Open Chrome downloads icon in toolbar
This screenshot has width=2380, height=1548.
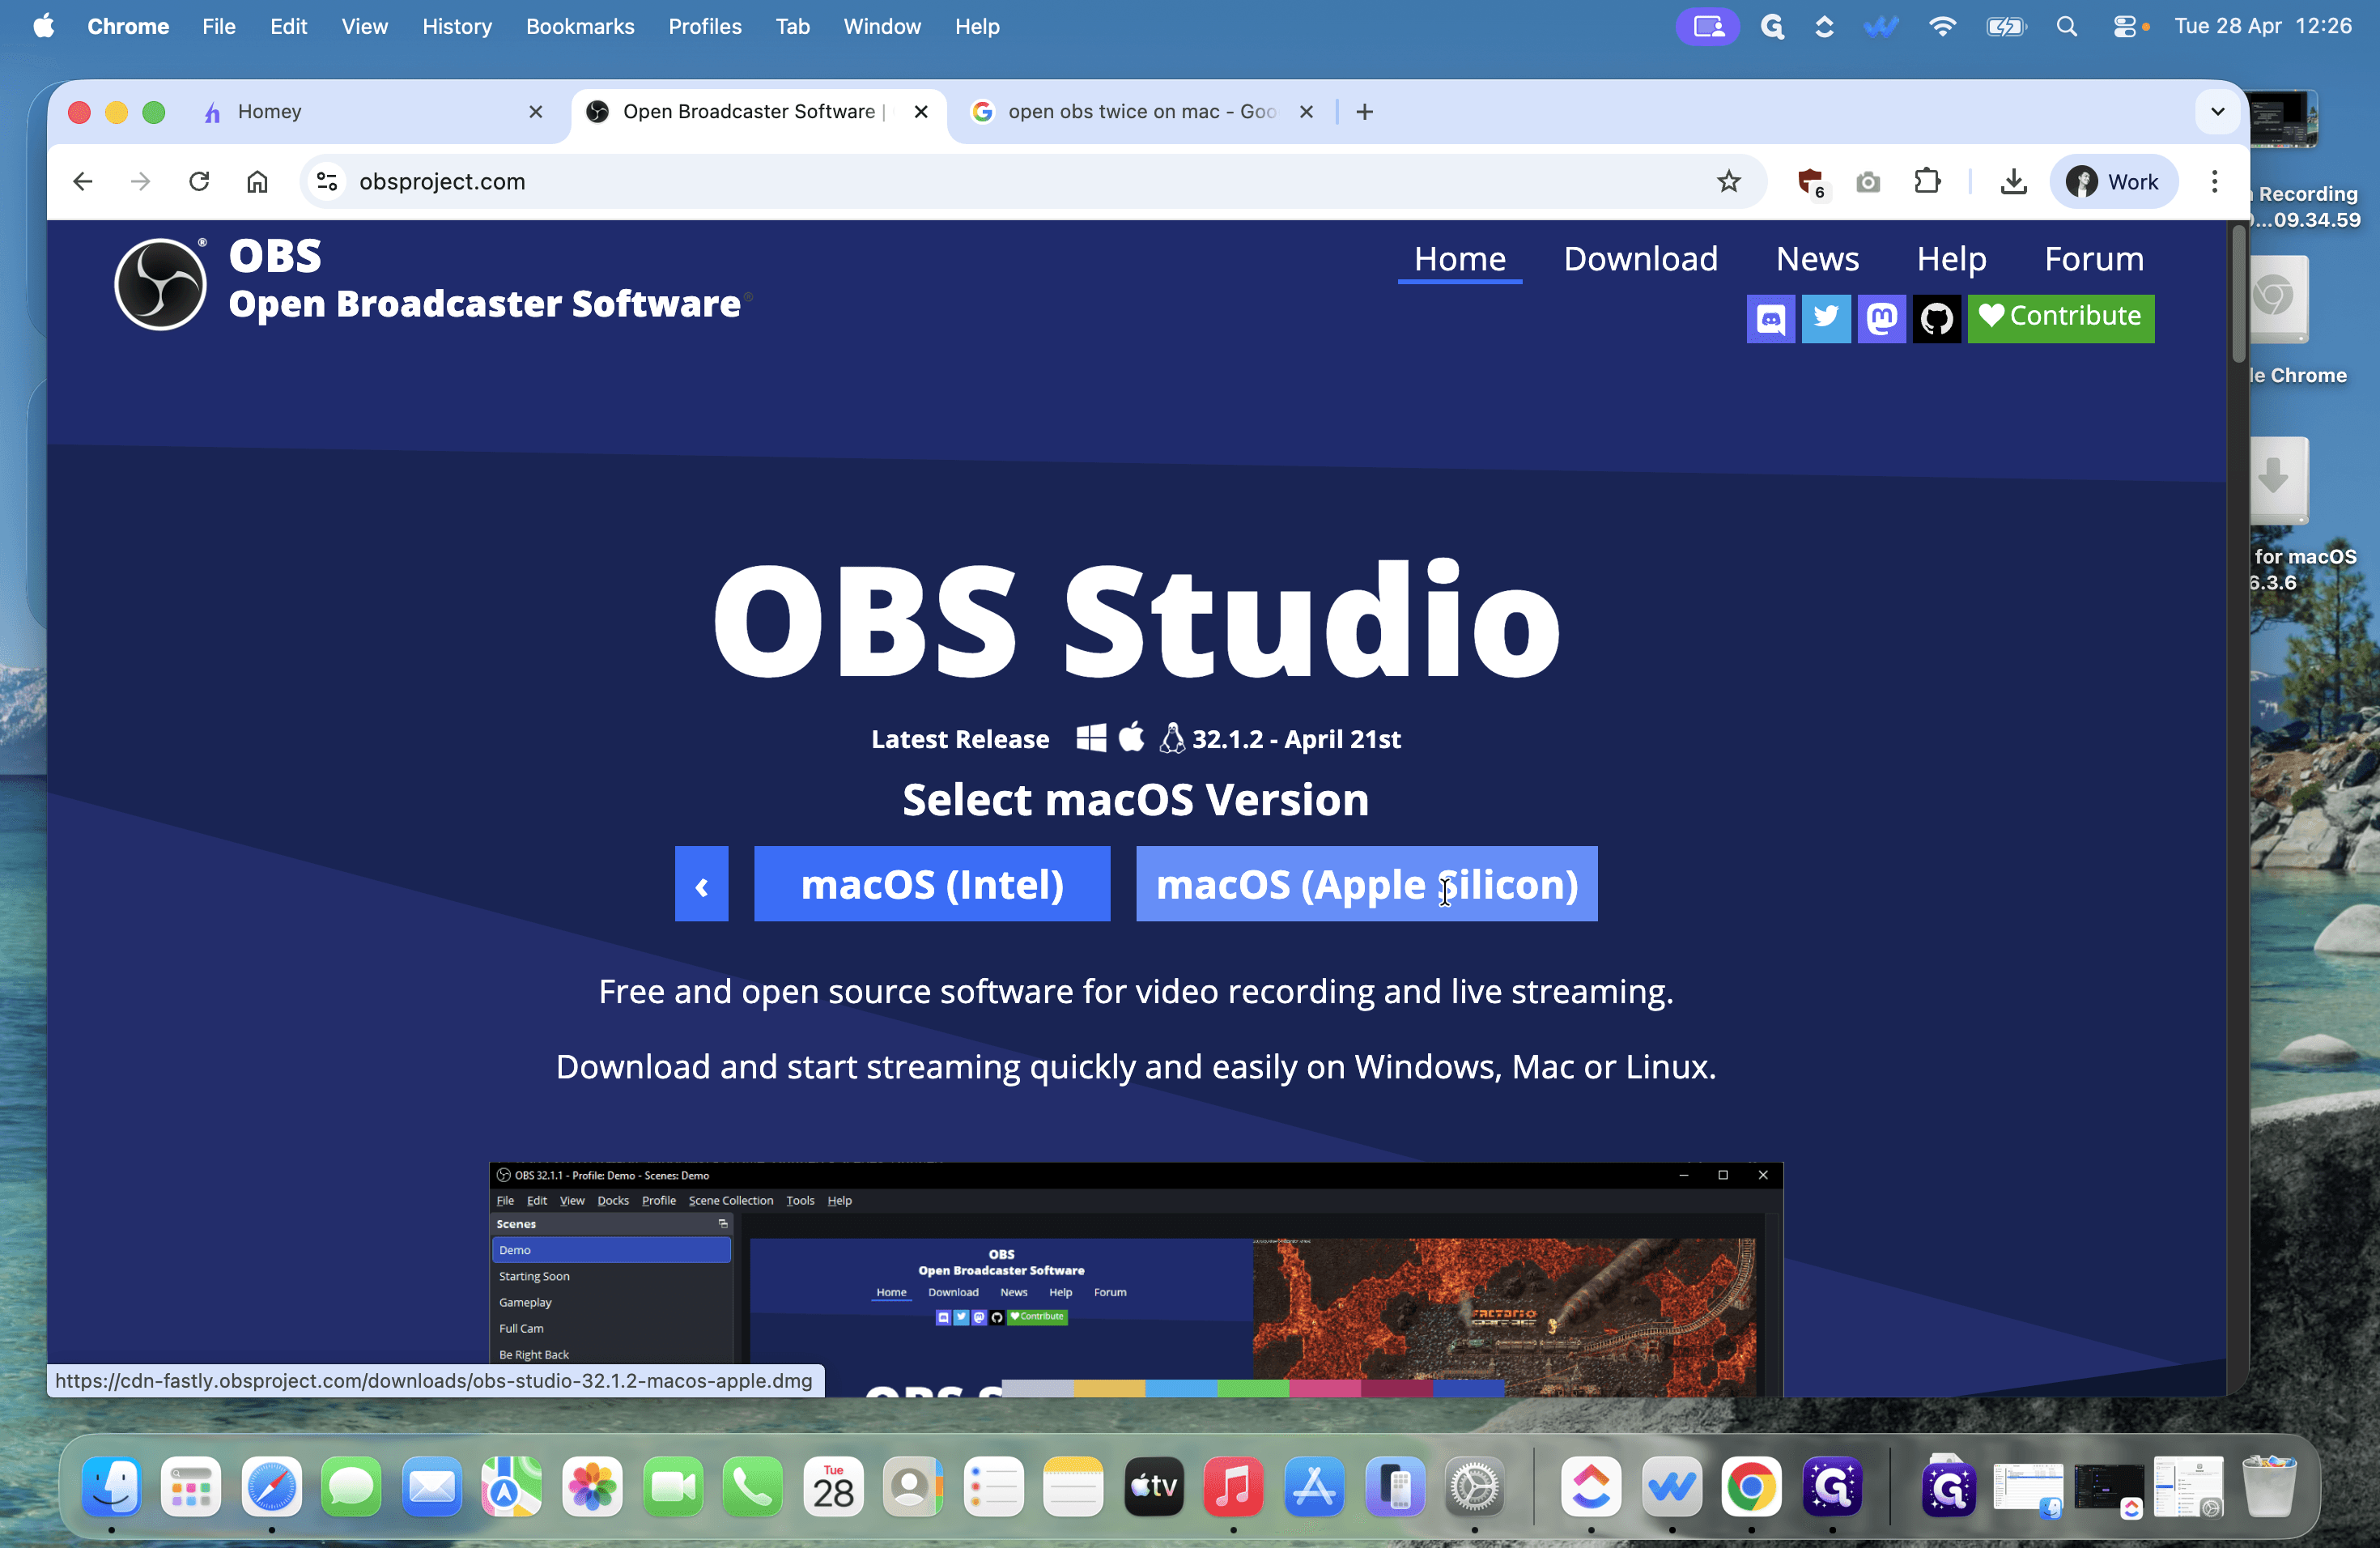click(2013, 181)
